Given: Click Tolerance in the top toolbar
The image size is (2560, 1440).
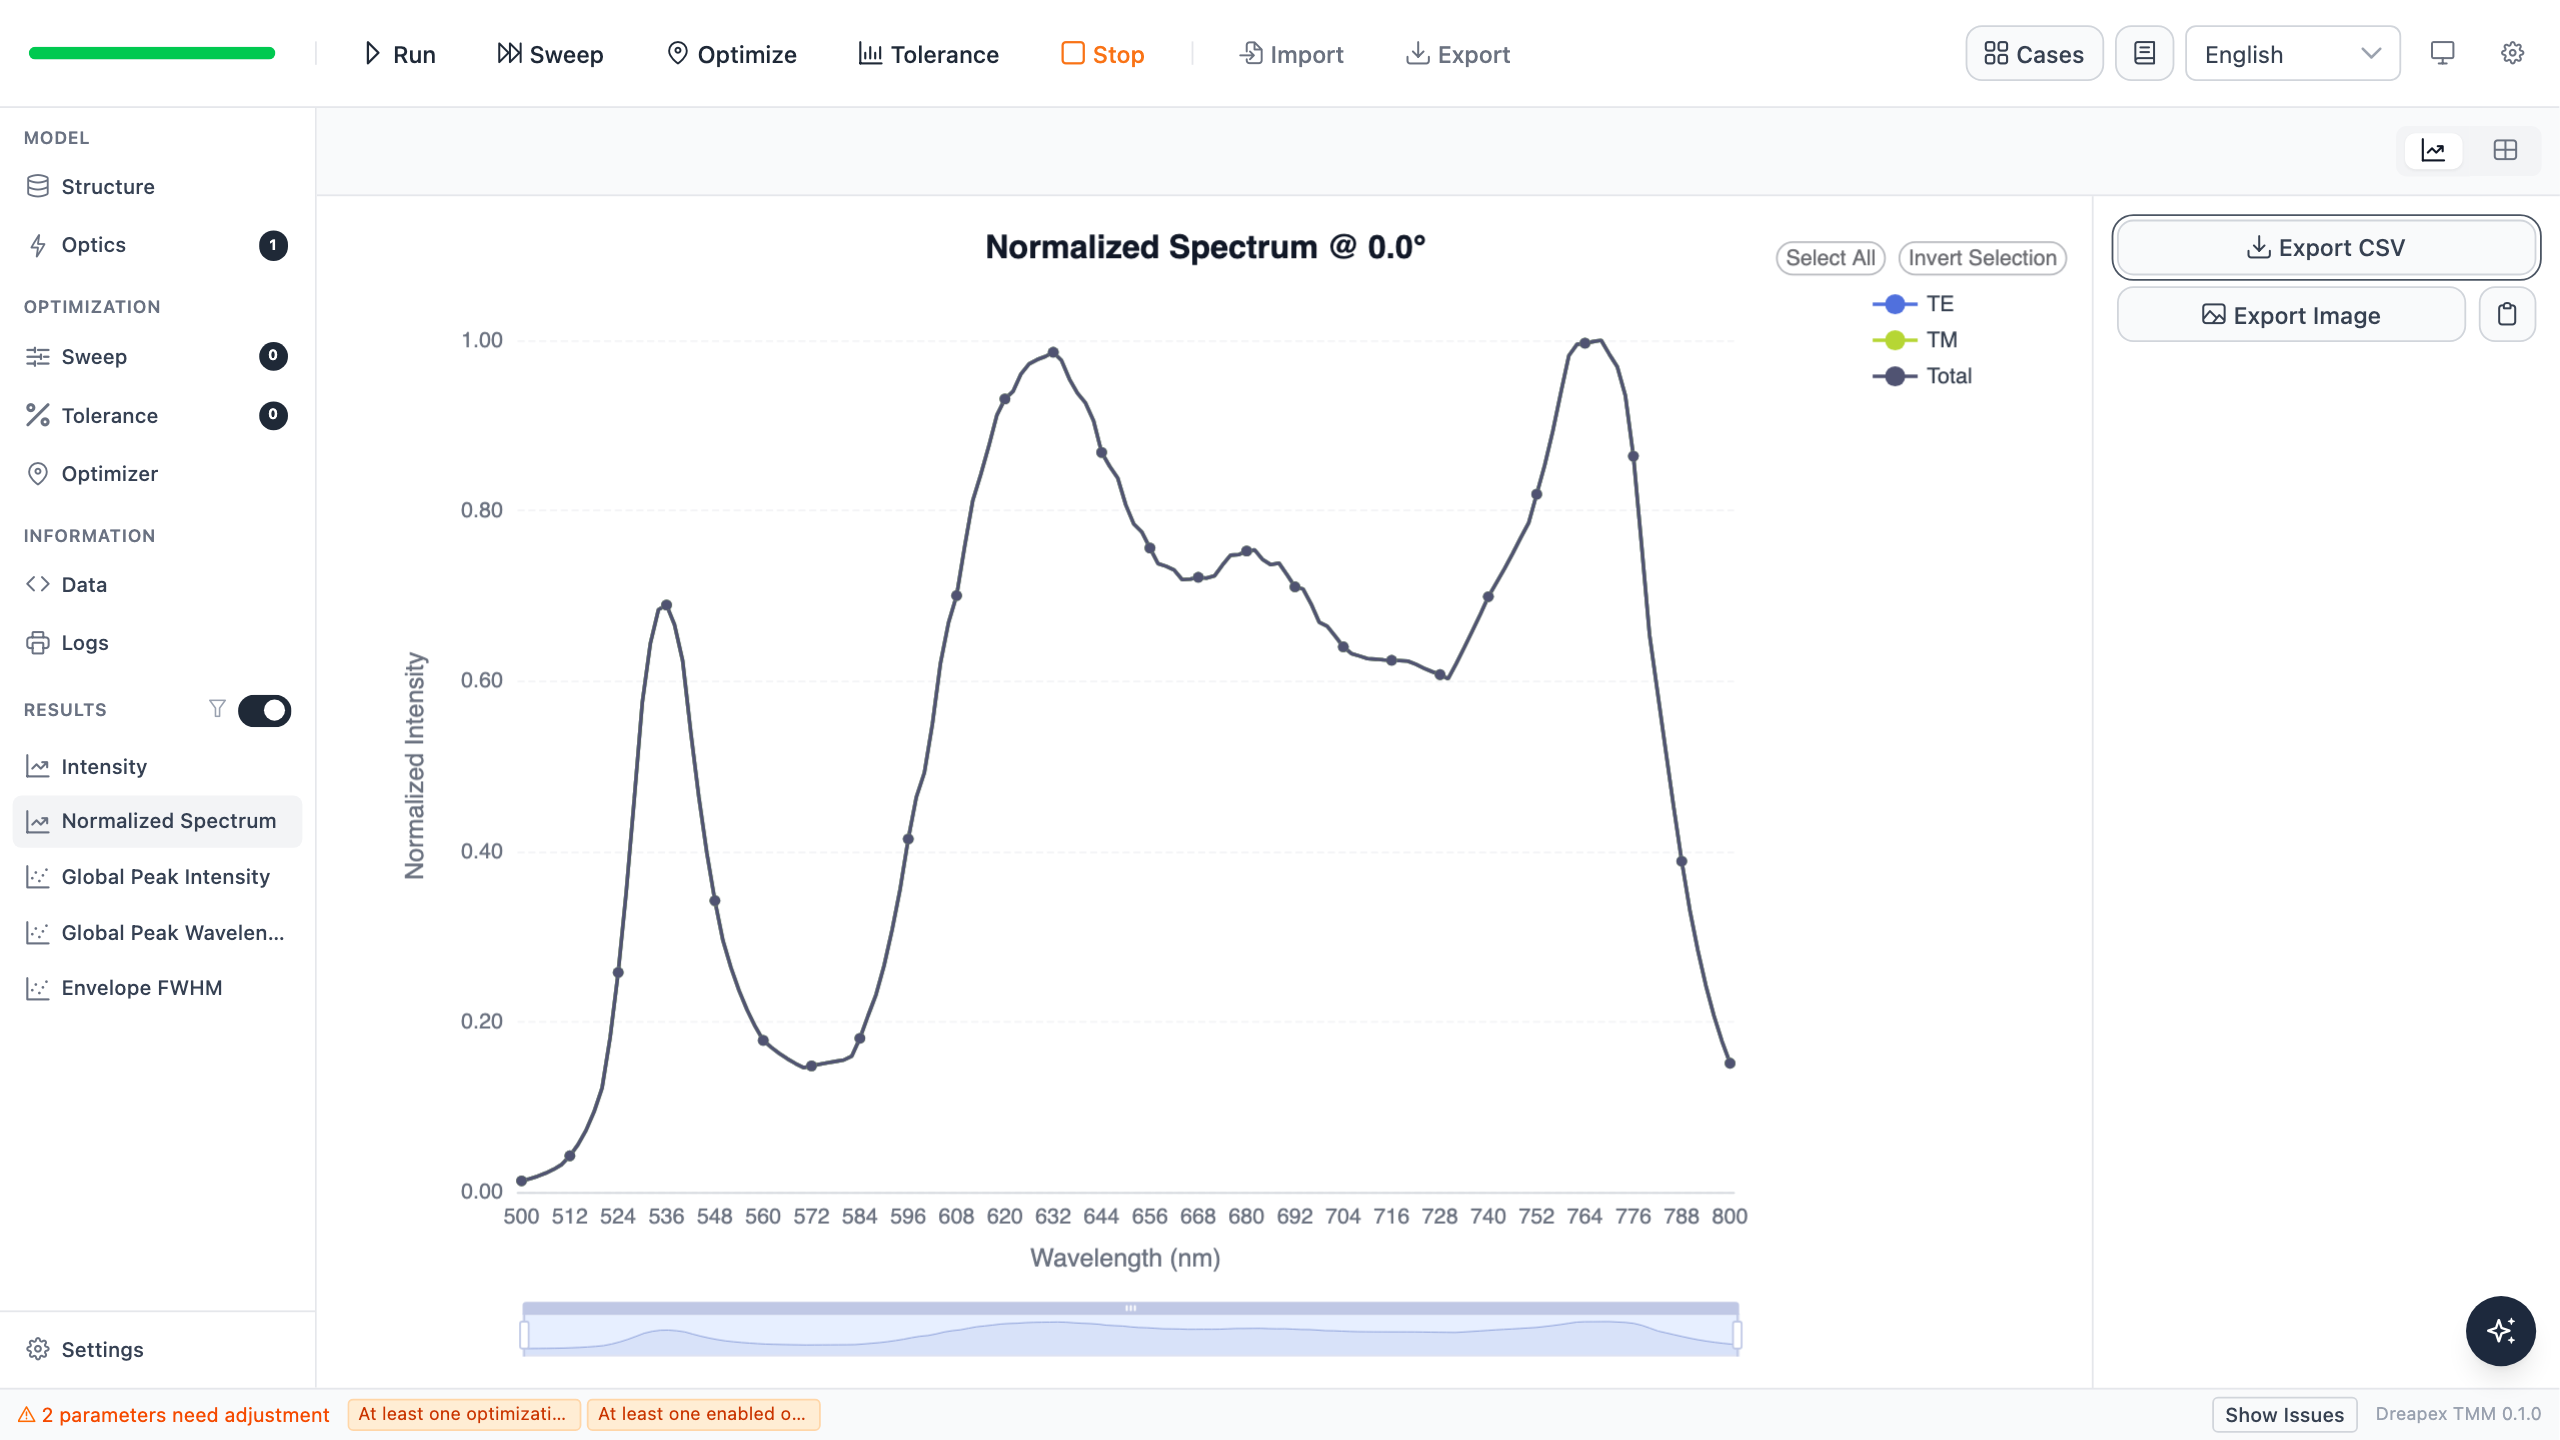Looking at the screenshot, I should 928,54.
